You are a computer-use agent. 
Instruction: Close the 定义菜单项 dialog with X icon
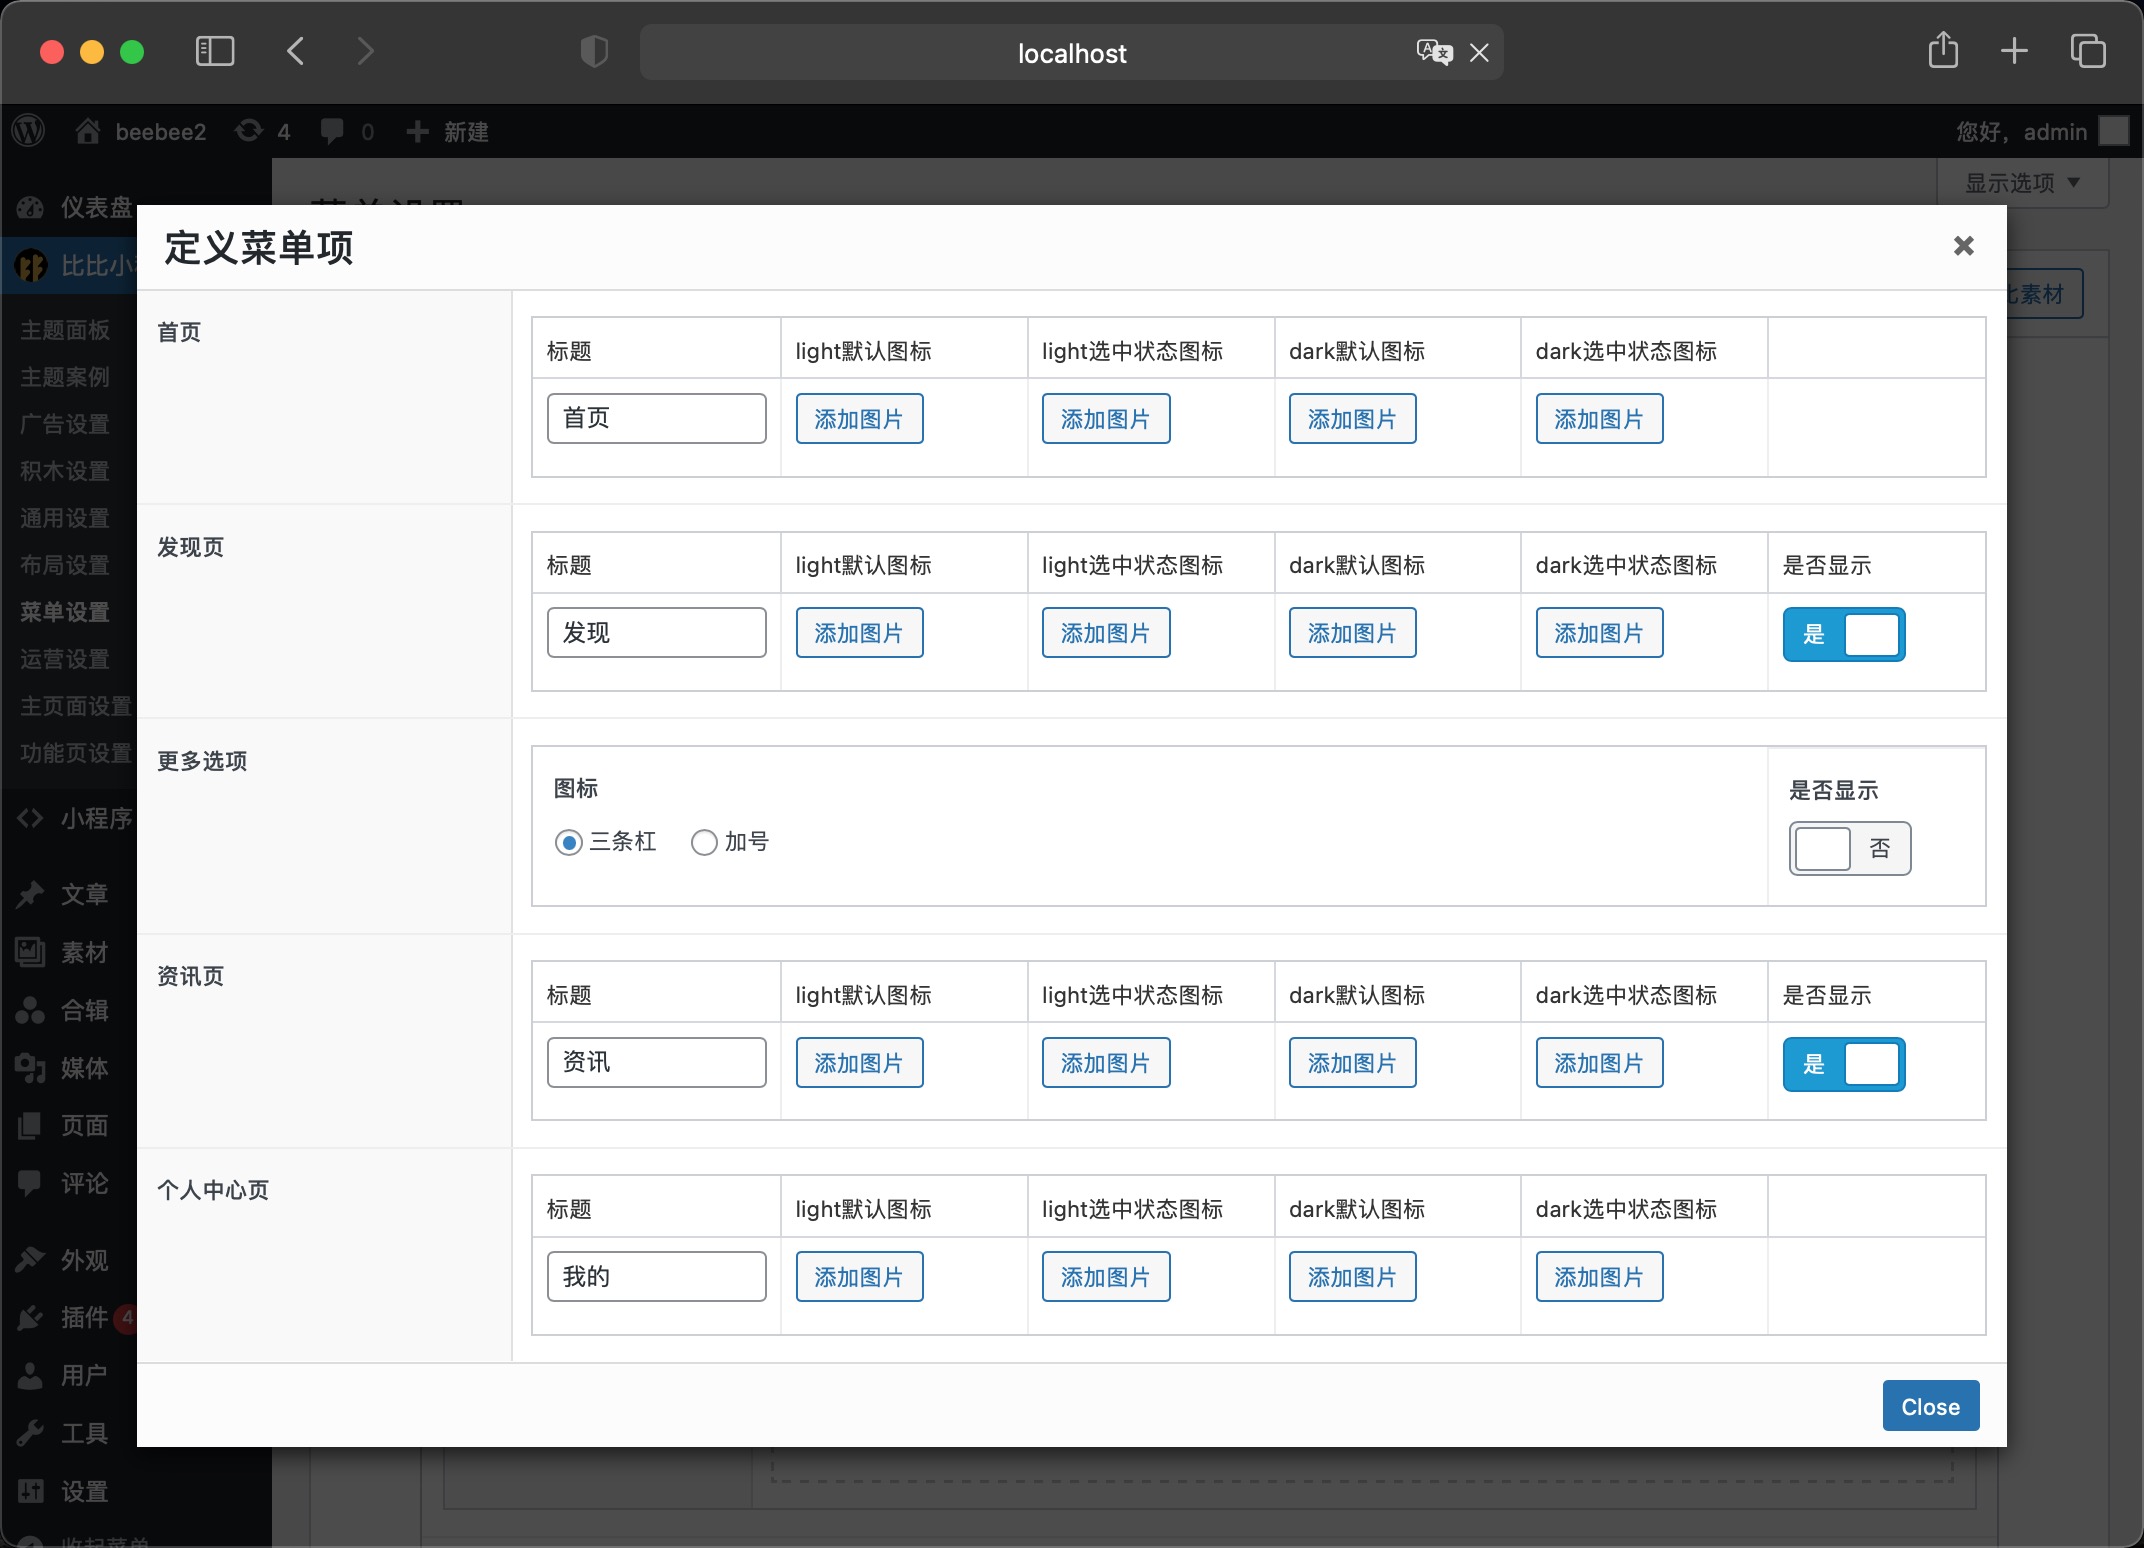[1963, 246]
